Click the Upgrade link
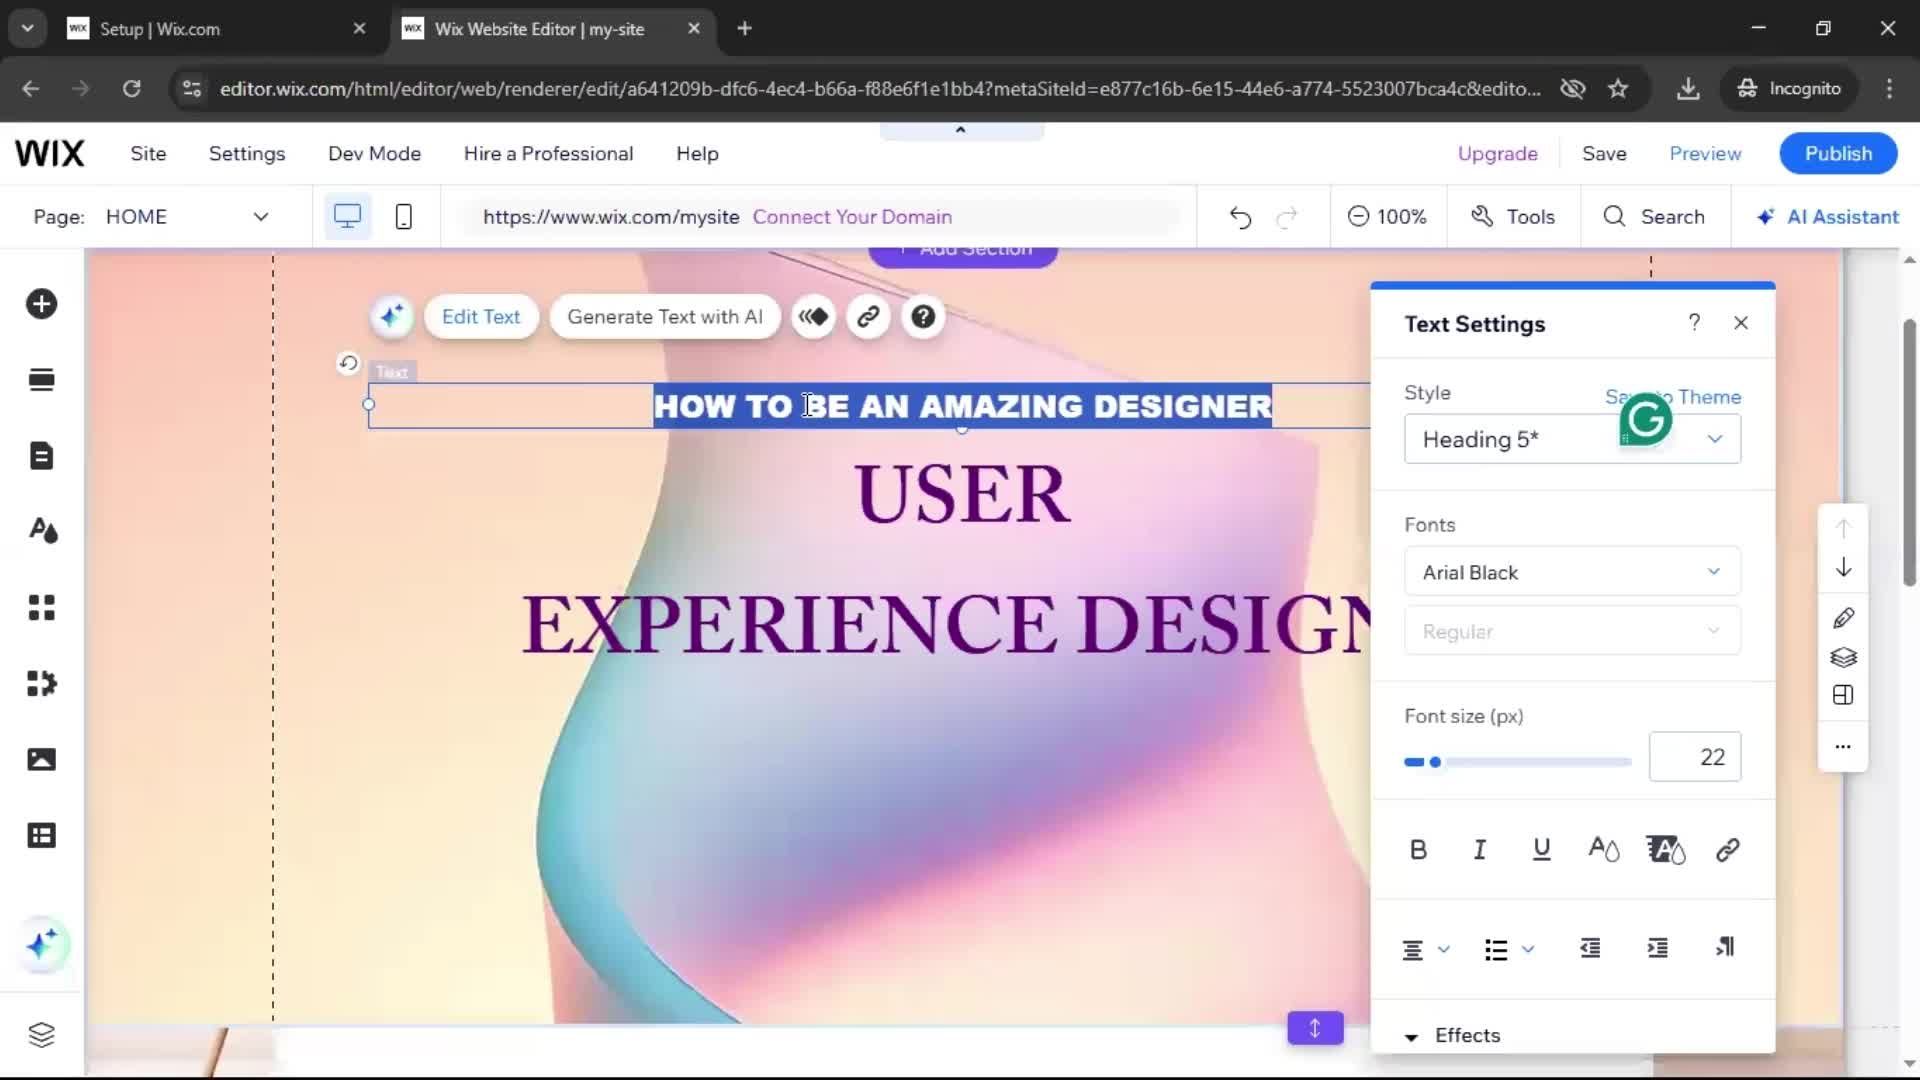1920x1080 pixels. 1497,154
